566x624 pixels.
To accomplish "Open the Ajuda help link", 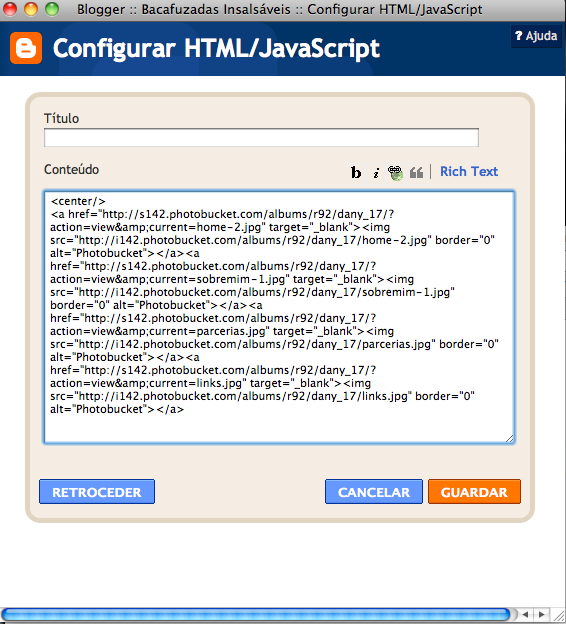I will pos(536,36).
